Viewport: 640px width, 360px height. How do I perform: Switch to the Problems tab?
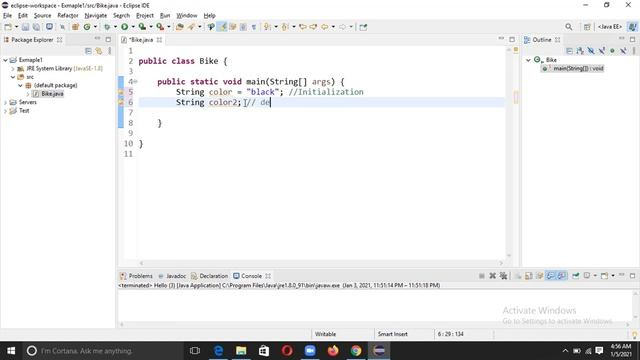point(136,276)
